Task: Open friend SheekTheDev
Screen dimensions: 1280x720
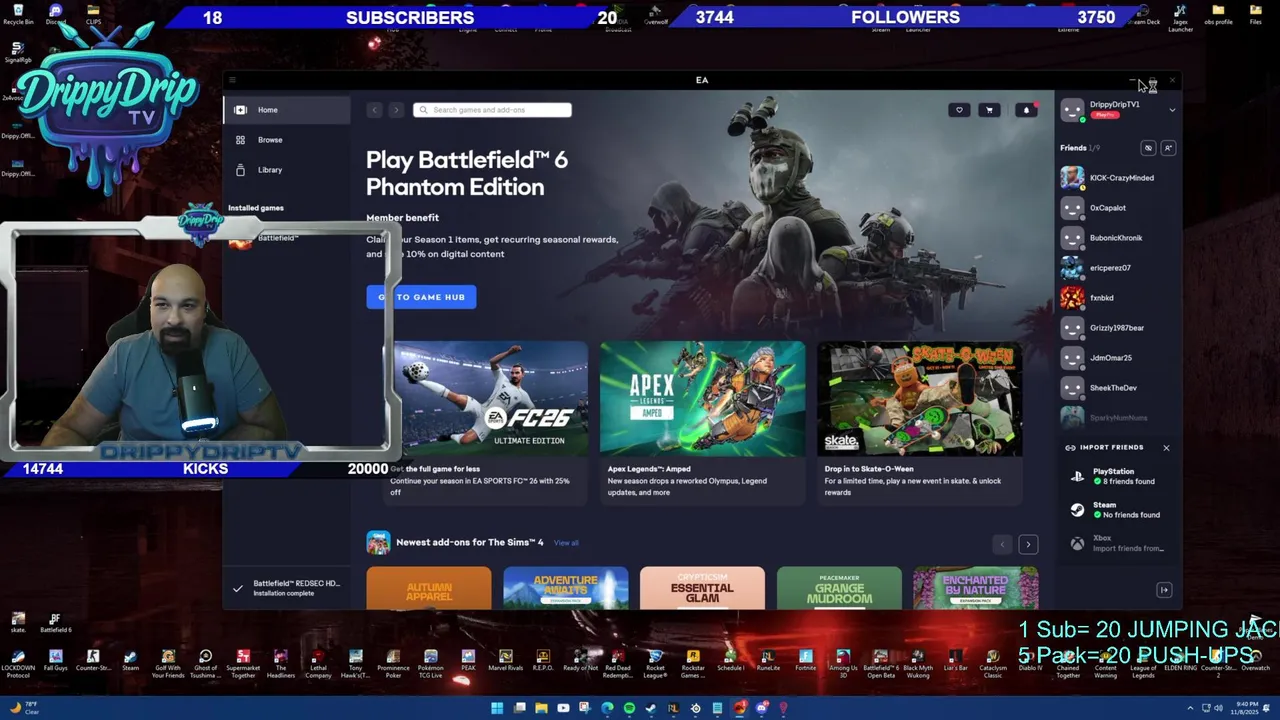Action: (1117, 388)
